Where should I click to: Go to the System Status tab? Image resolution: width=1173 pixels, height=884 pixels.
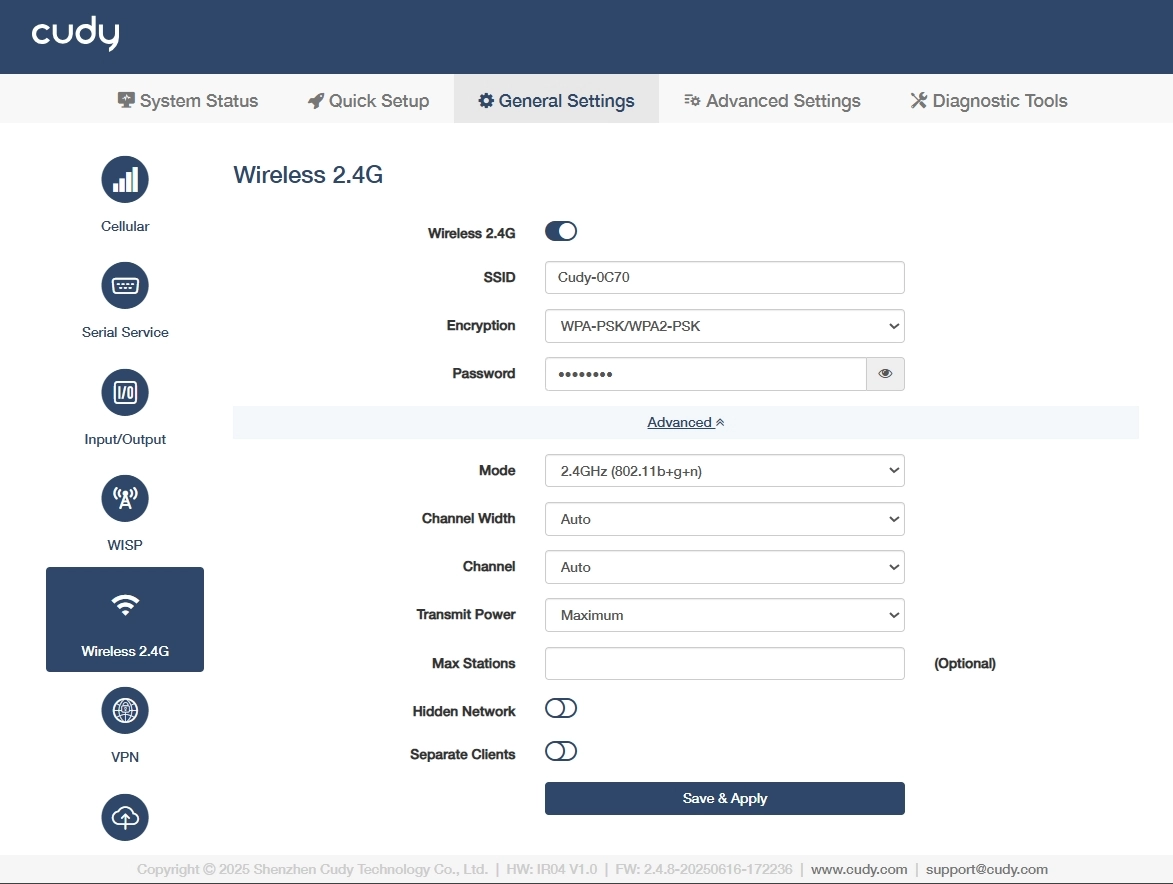click(x=188, y=100)
